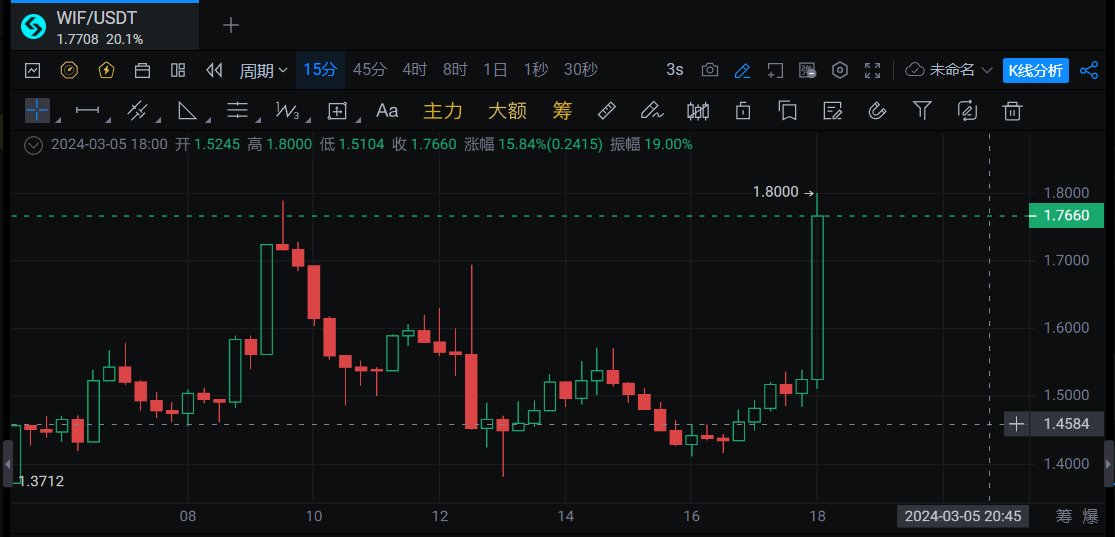Pick the horizontal line drawing tool
The width and height of the screenshot is (1115, 537).
(x=88, y=110)
